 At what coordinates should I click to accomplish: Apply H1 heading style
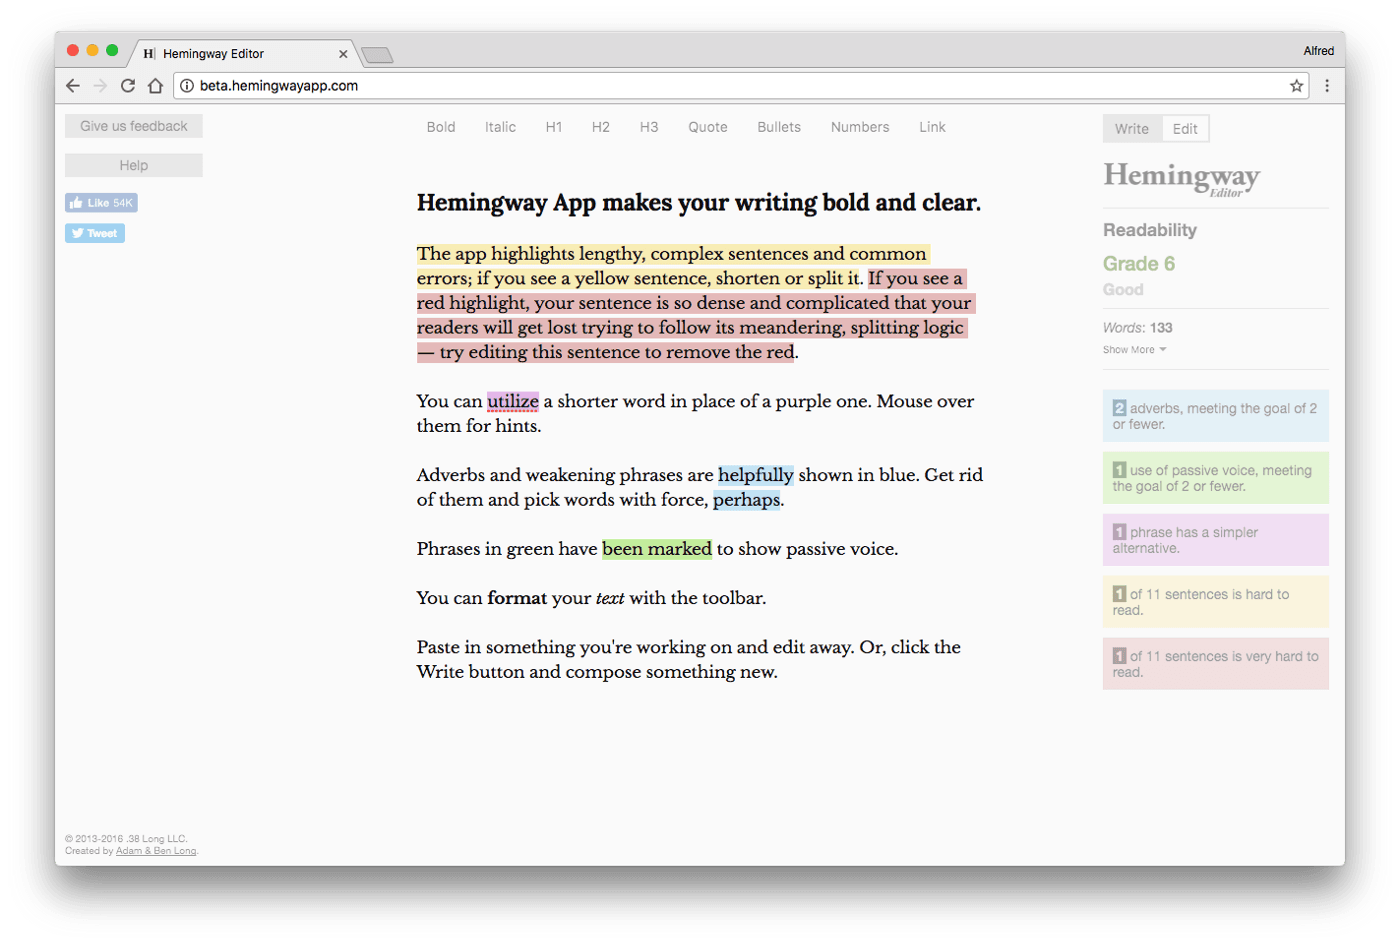point(554,127)
